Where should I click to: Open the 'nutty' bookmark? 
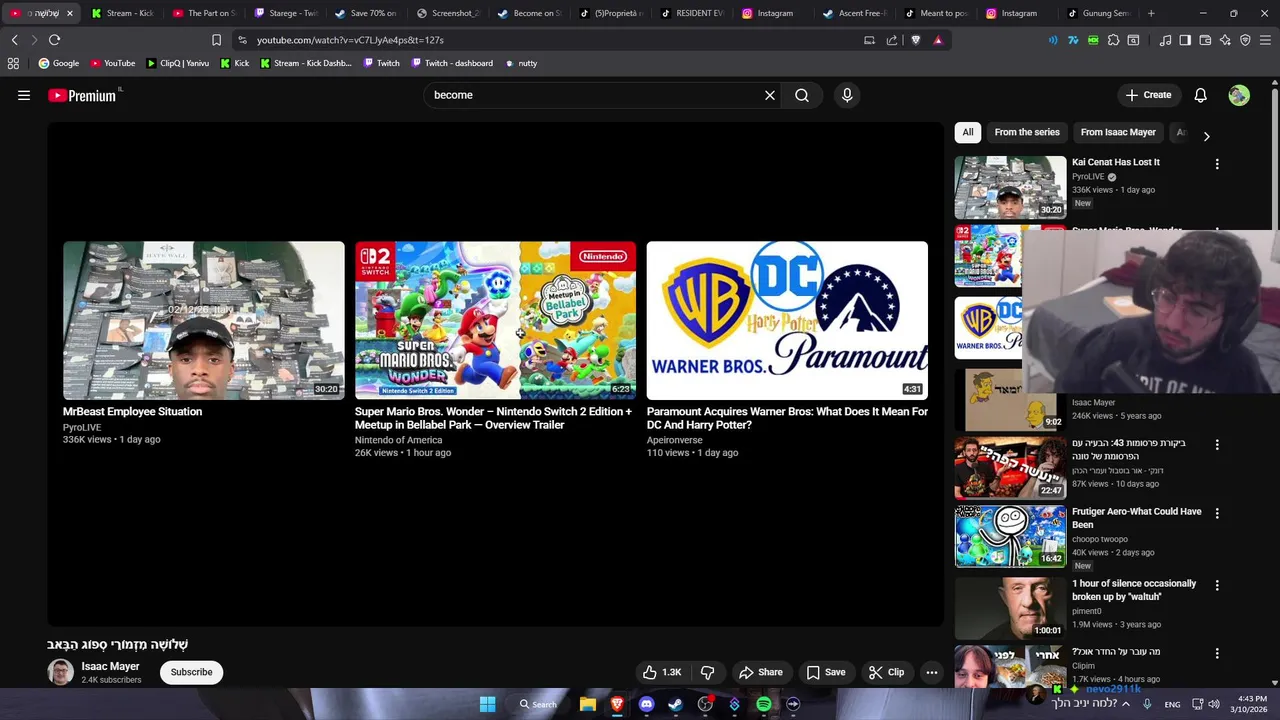coord(521,63)
